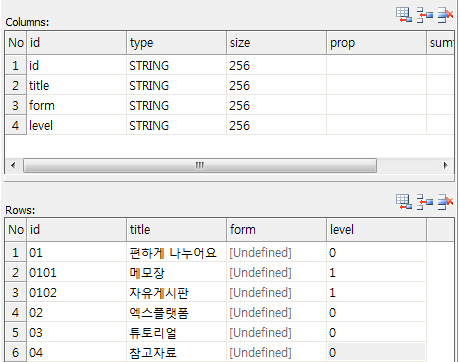Click the 'level' header in Rows grid
The height and width of the screenshot is (362, 460).
tap(376, 230)
